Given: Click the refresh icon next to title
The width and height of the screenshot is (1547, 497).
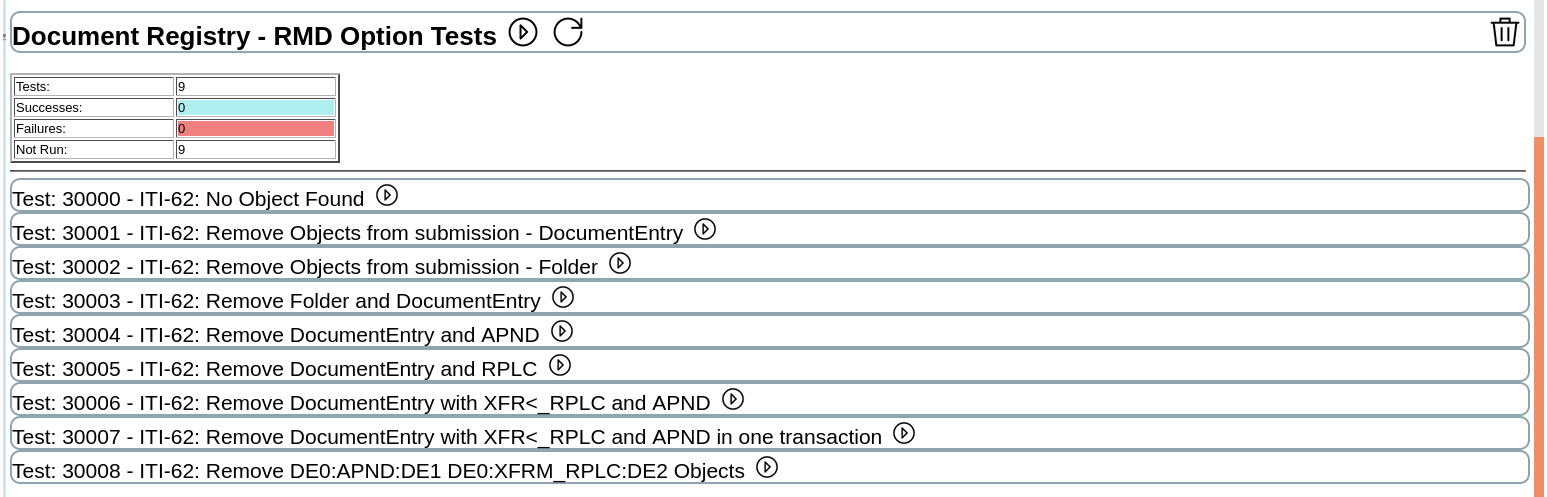Looking at the screenshot, I should [x=568, y=32].
